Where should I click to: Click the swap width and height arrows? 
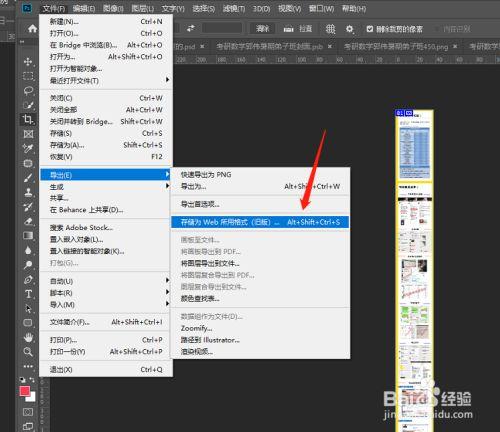pyautogui.click(x=191, y=29)
